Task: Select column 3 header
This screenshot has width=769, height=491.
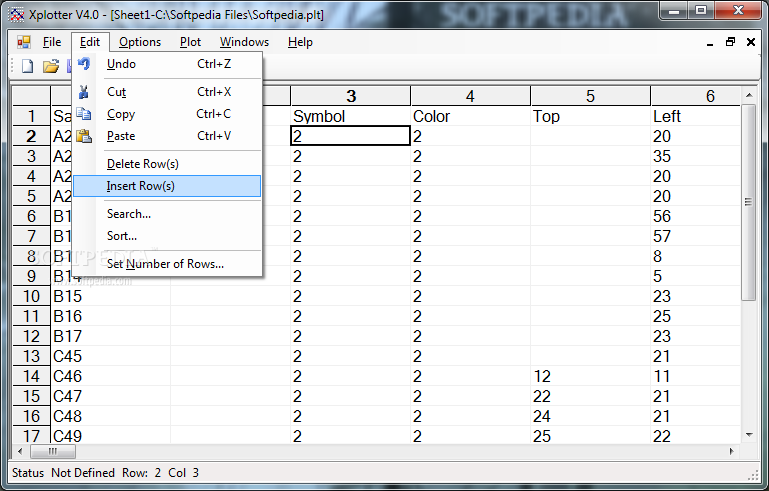Action: point(350,96)
